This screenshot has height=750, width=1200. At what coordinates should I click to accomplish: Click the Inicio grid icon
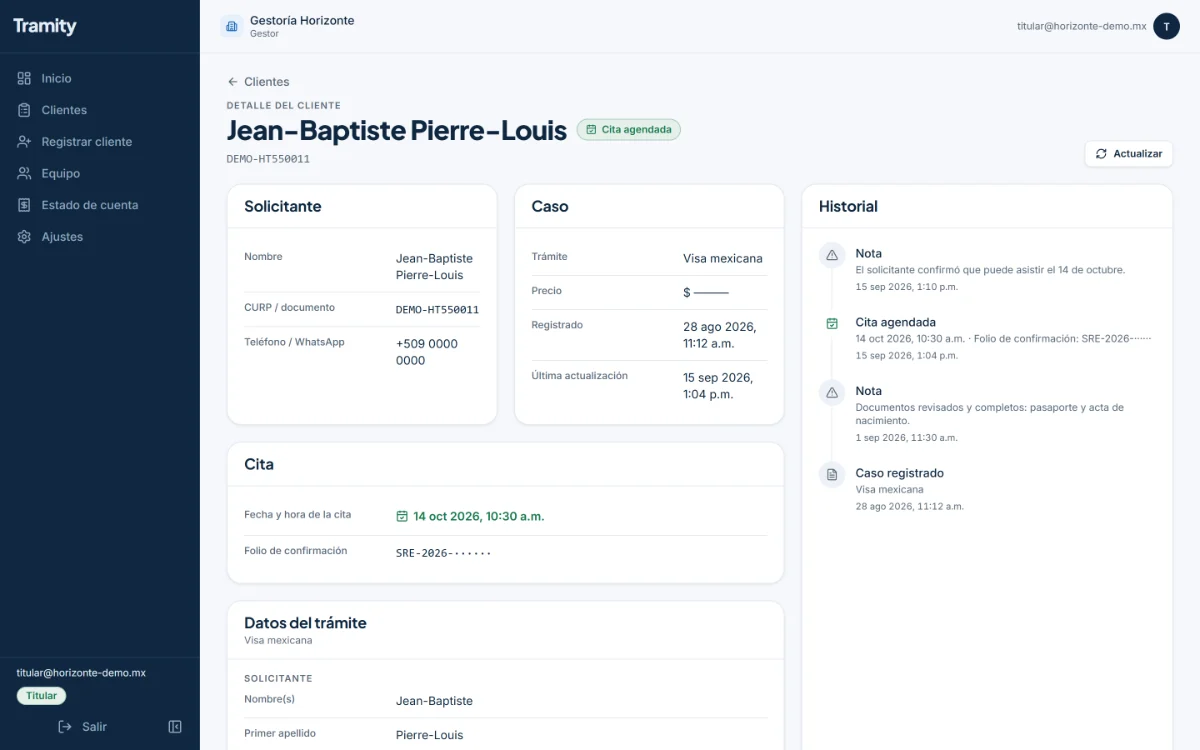pos(24,78)
